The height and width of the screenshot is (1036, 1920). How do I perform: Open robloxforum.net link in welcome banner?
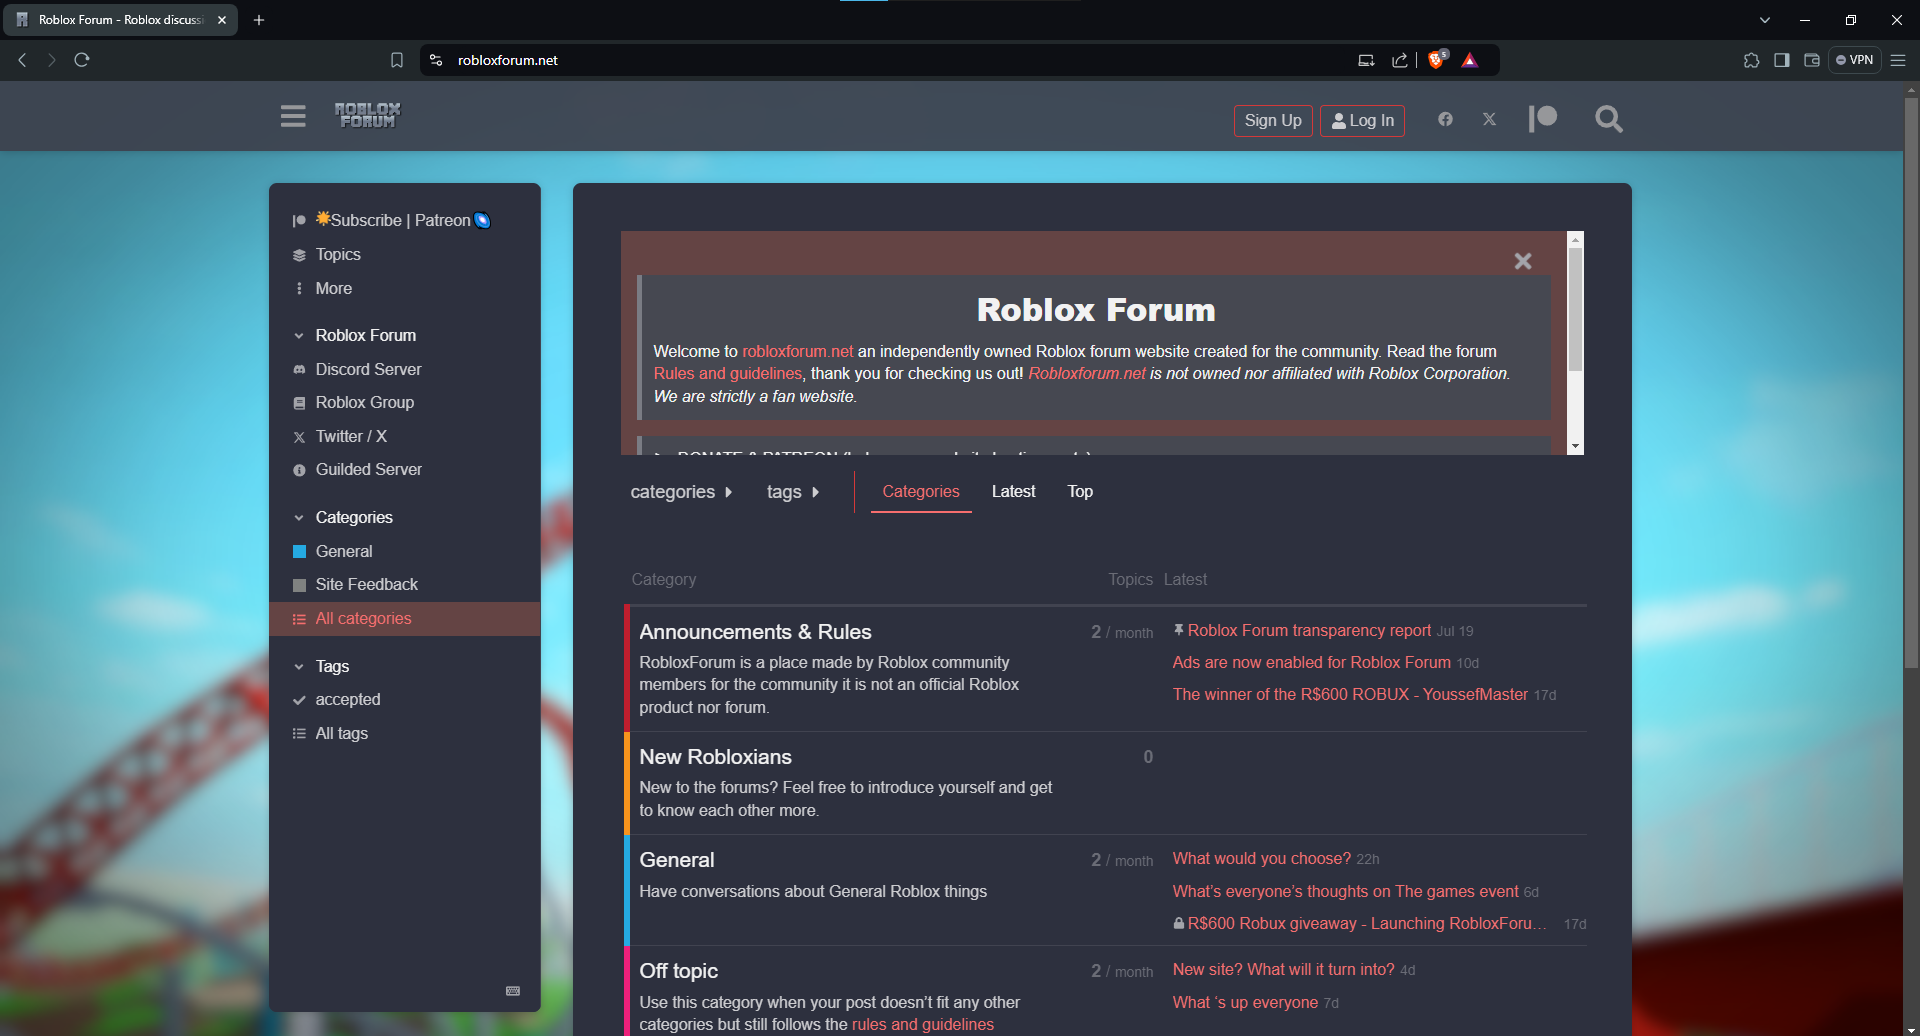(x=797, y=351)
